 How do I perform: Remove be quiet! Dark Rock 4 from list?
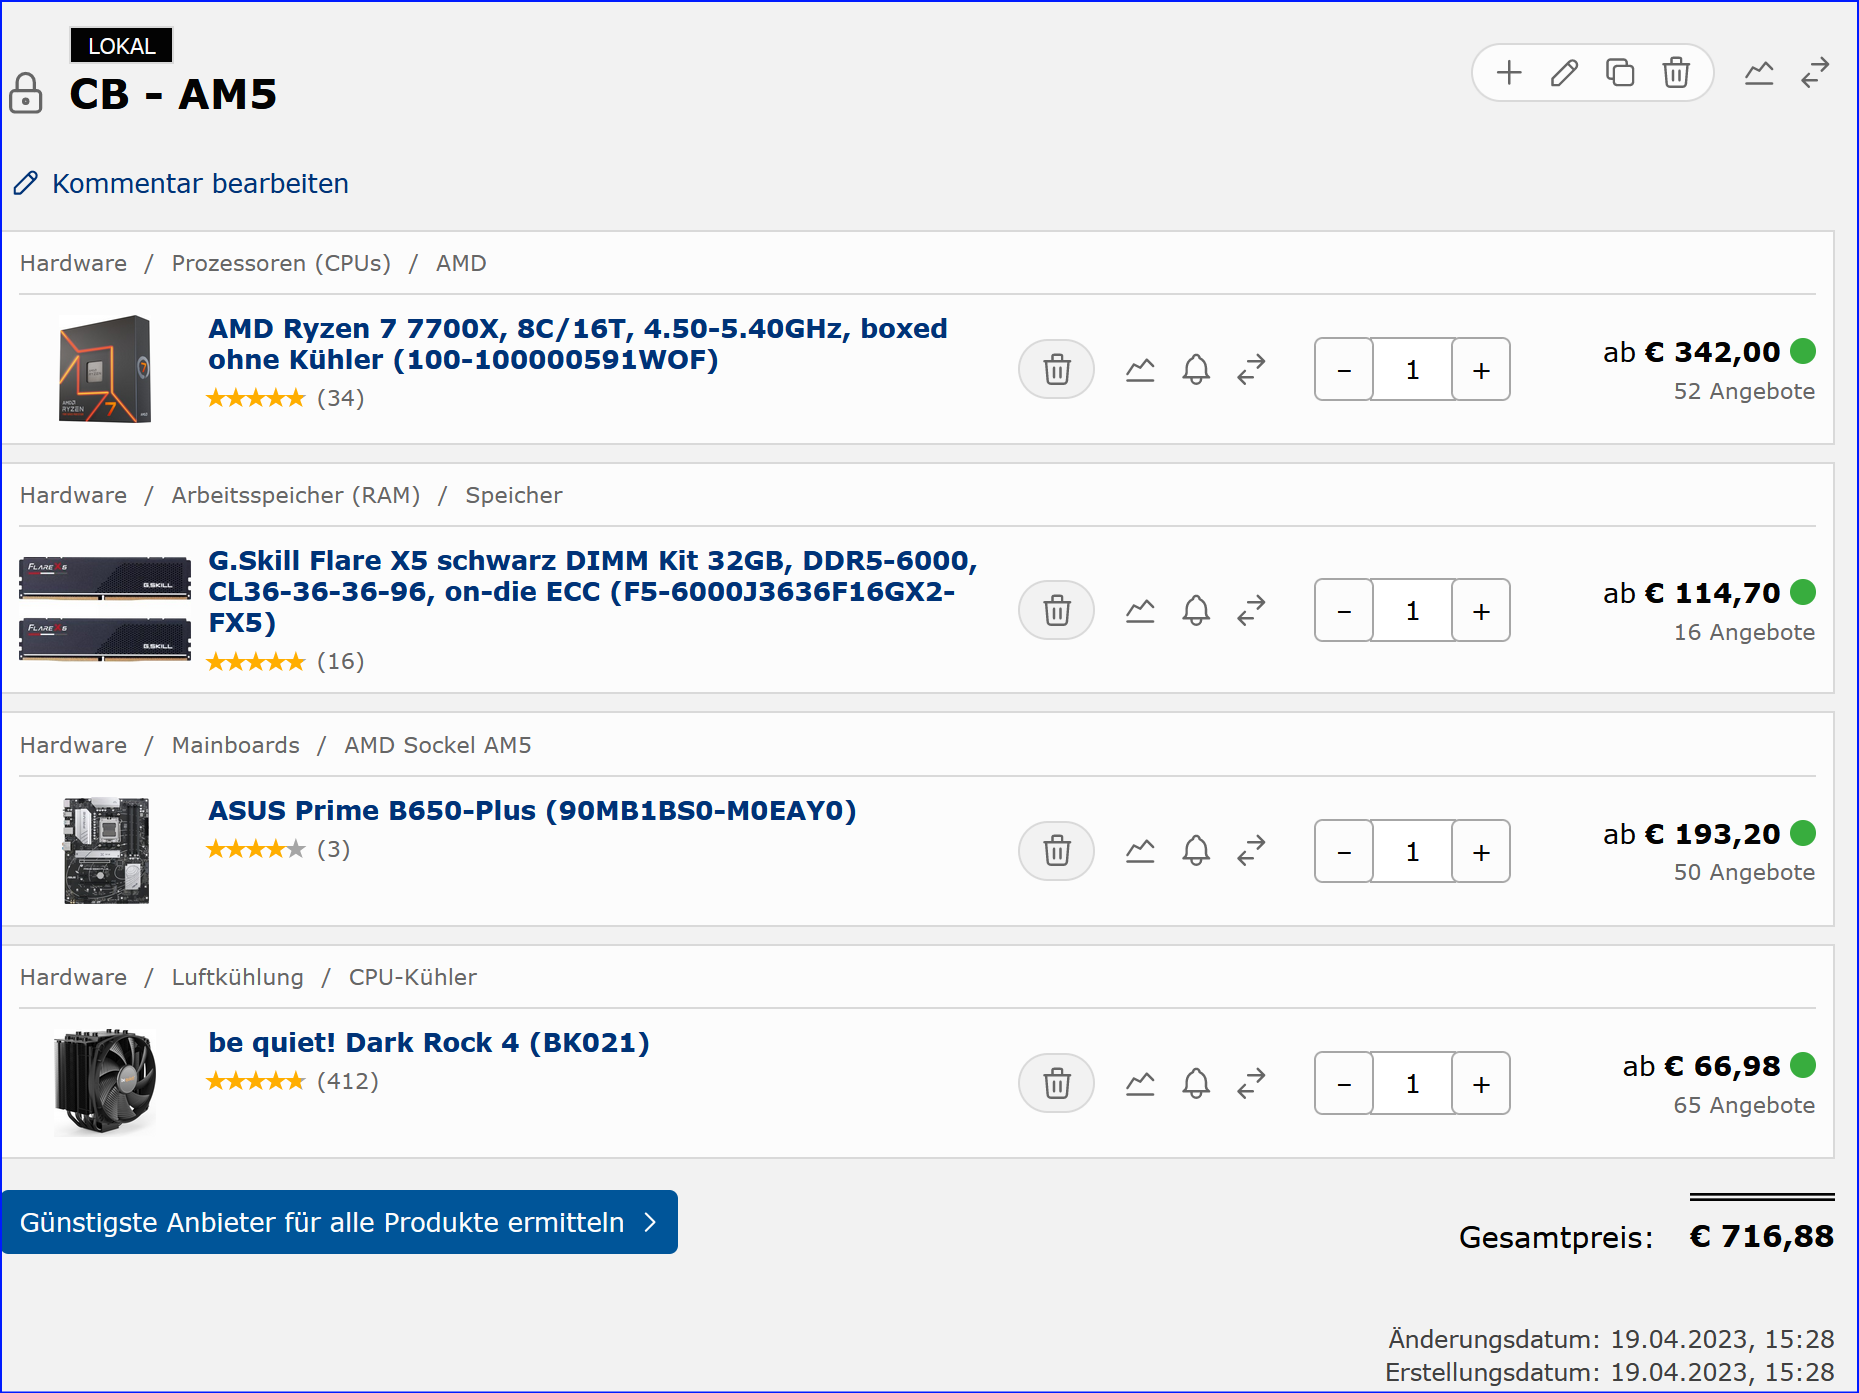click(1057, 1083)
